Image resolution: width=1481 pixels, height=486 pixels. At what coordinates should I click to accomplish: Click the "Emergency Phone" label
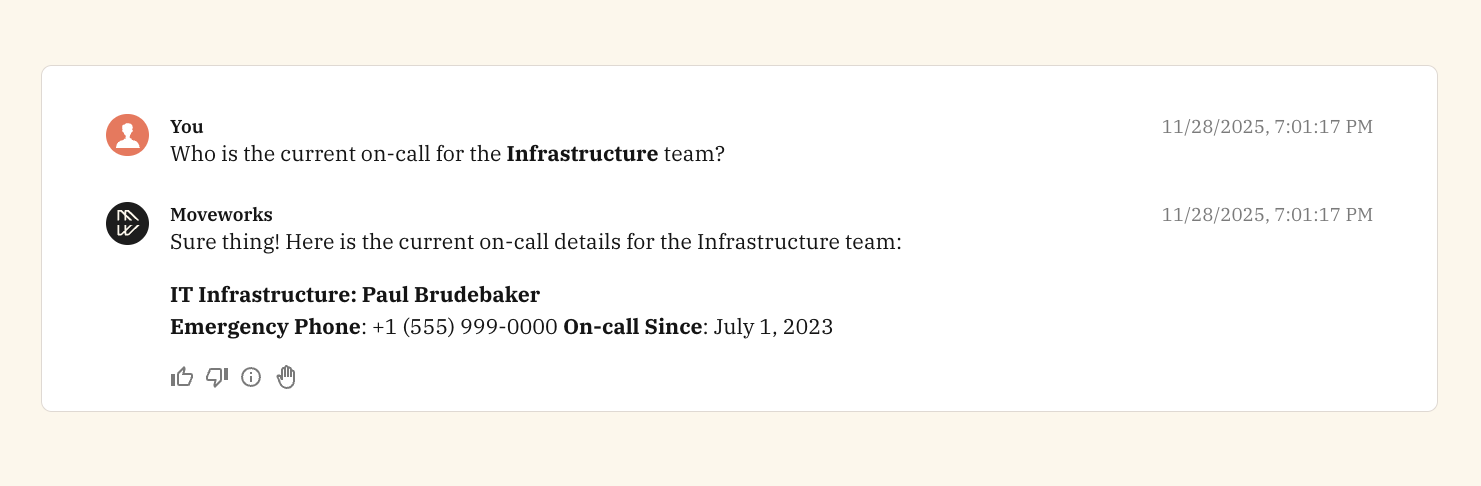(x=265, y=327)
